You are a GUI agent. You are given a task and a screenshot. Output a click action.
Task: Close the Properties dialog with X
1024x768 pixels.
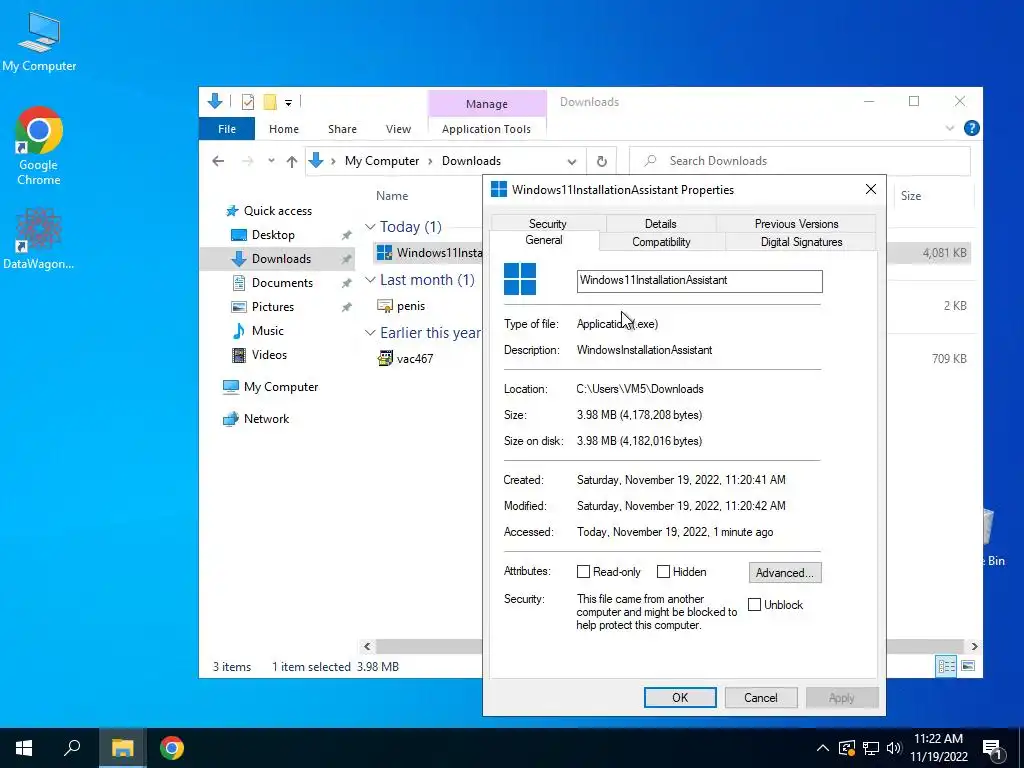click(871, 189)
